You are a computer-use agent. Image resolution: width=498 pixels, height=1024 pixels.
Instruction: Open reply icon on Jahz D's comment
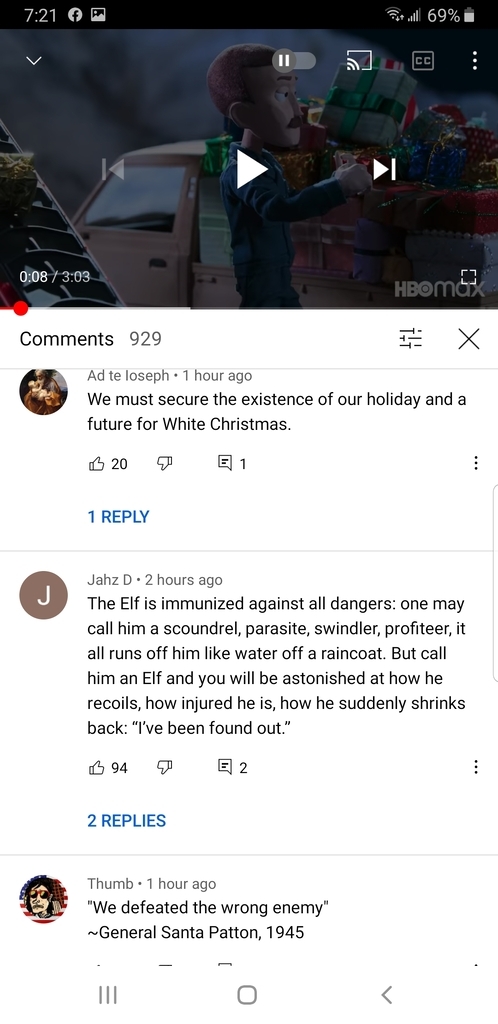tap(225, 767)
